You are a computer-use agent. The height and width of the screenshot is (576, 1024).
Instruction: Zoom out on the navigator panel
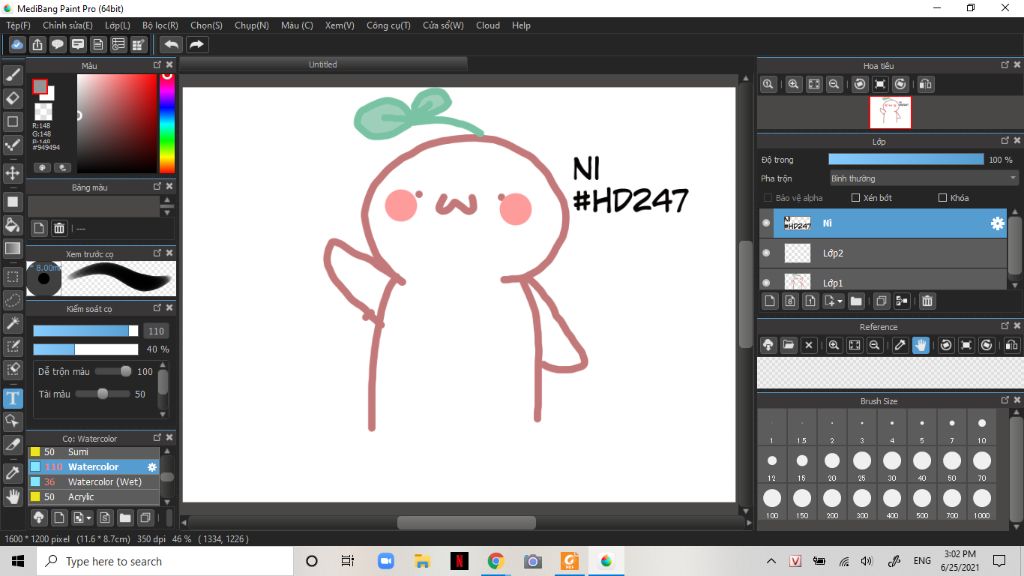click(834, 84)
